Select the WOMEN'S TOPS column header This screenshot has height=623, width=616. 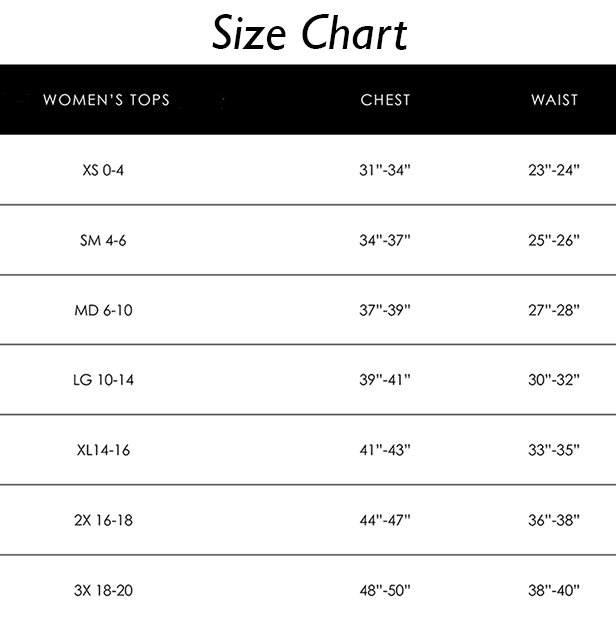point(107,100)
